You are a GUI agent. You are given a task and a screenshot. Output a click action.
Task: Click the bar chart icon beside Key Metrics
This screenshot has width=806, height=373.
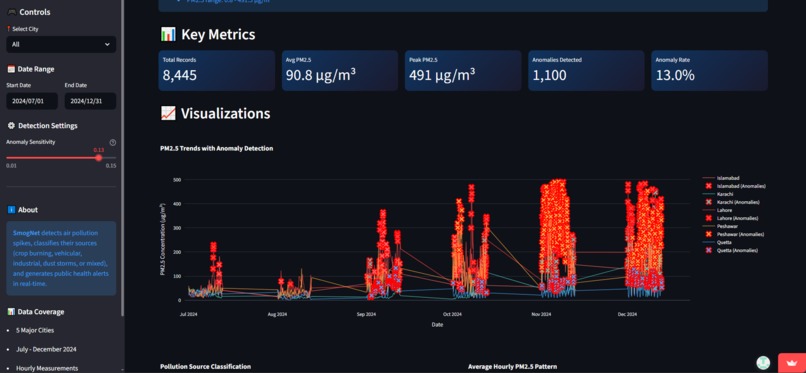[x=168, y=34]
